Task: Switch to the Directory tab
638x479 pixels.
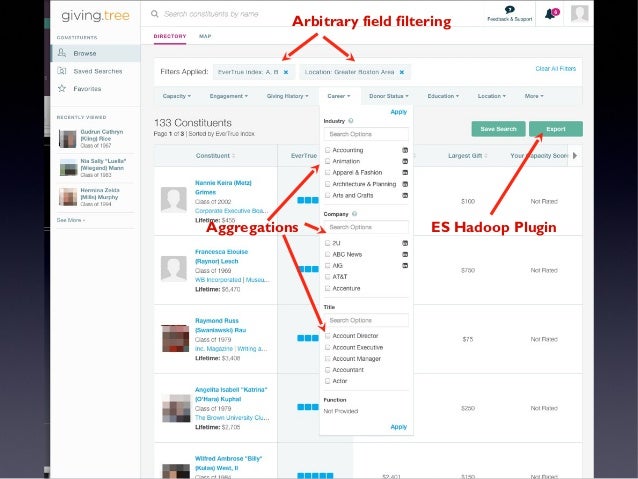Action: pyautogui.click(x=170, y=36)
